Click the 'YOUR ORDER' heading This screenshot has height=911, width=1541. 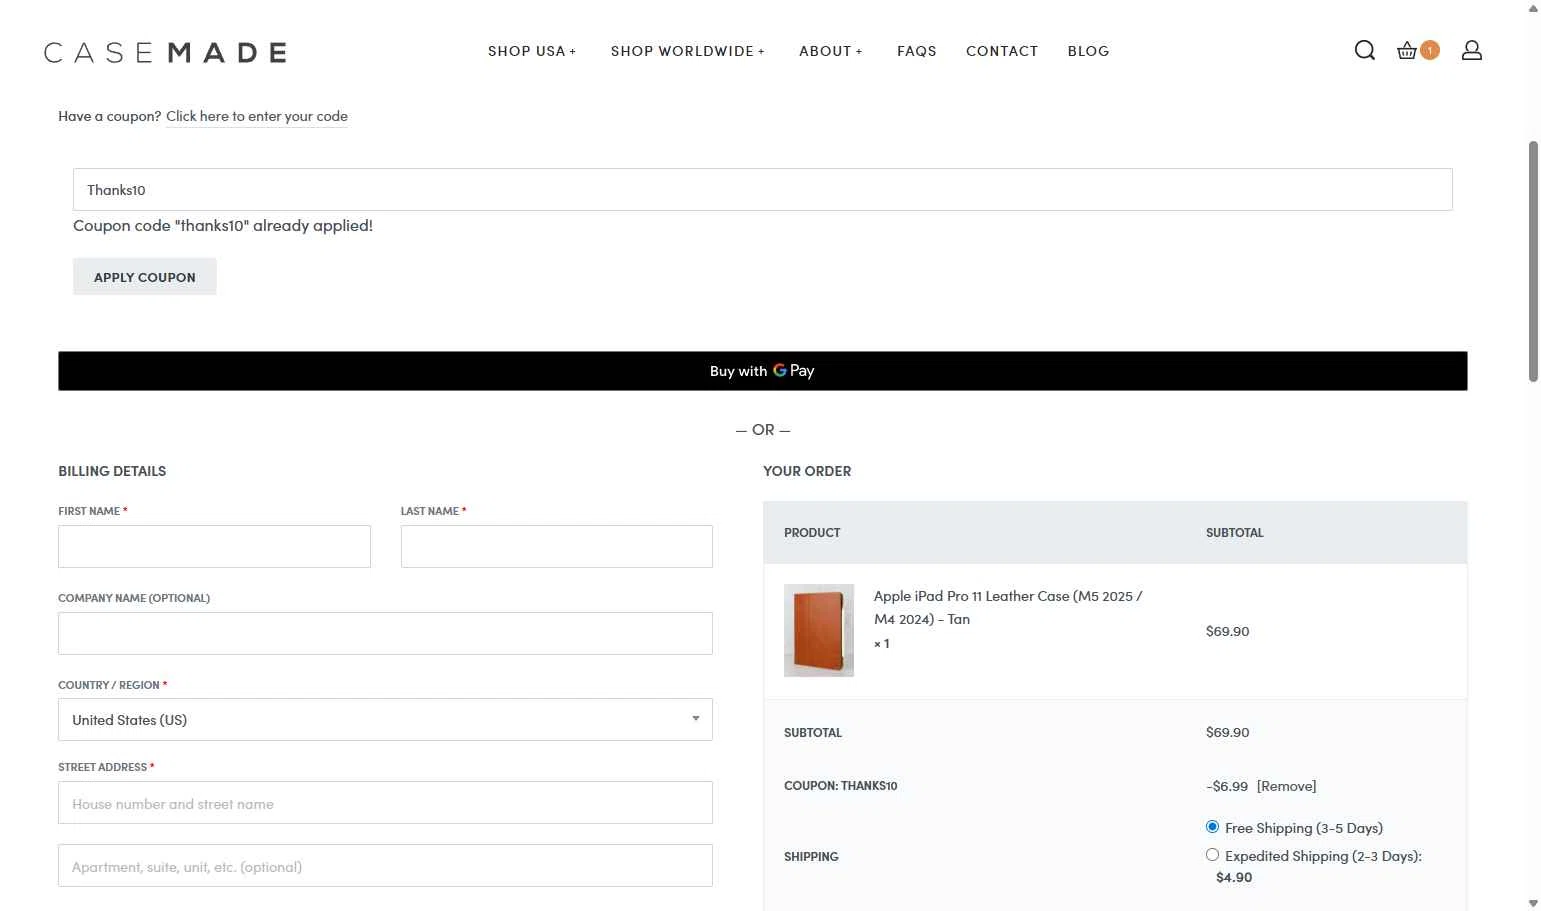tap(807, 471)
